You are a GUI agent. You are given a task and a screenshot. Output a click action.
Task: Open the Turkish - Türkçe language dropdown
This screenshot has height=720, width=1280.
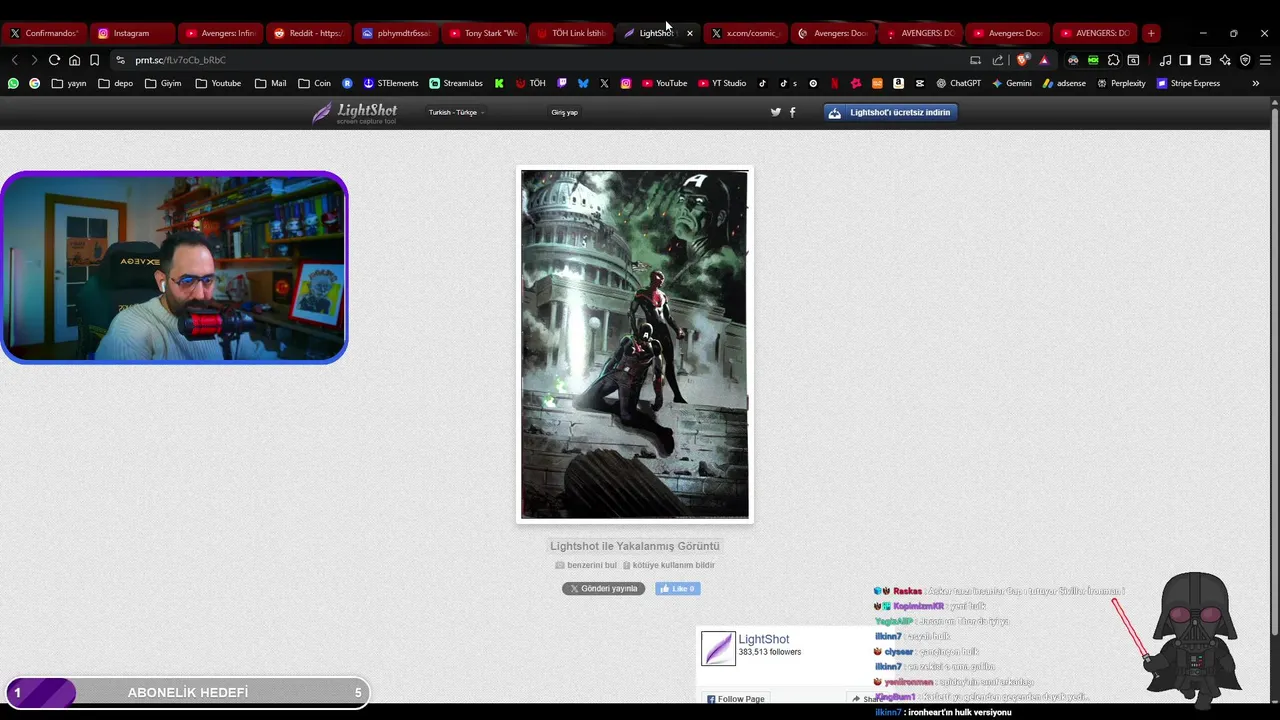pos(456,112)
